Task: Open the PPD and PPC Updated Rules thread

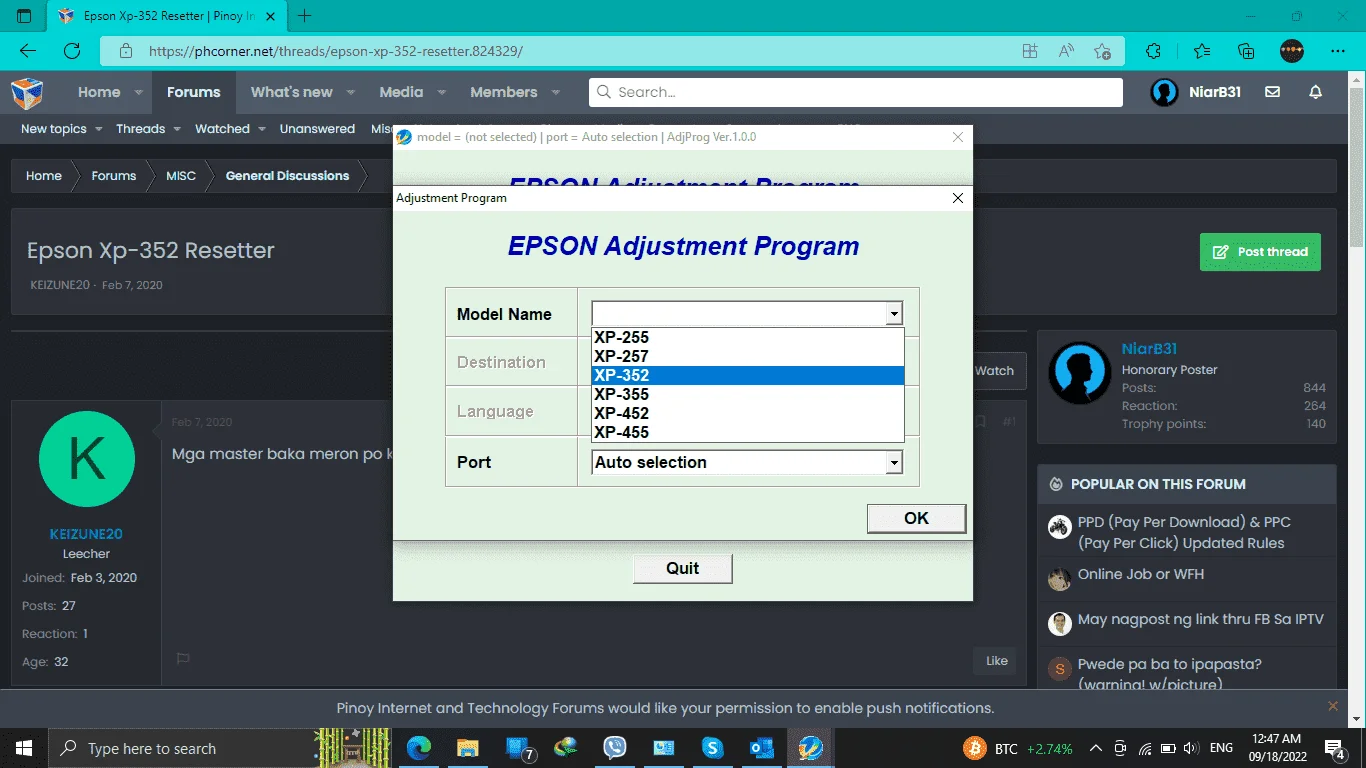Action: pos(1184,533)
